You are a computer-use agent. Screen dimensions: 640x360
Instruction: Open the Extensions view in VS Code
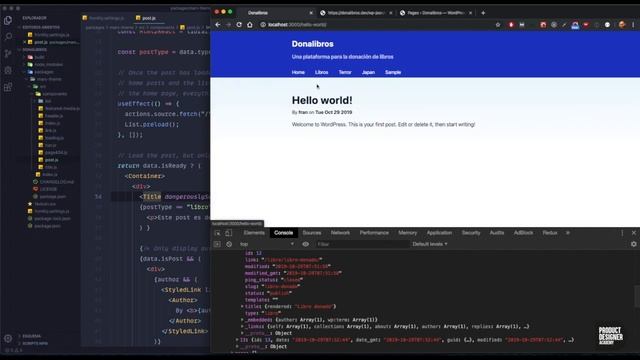point(8,87)
